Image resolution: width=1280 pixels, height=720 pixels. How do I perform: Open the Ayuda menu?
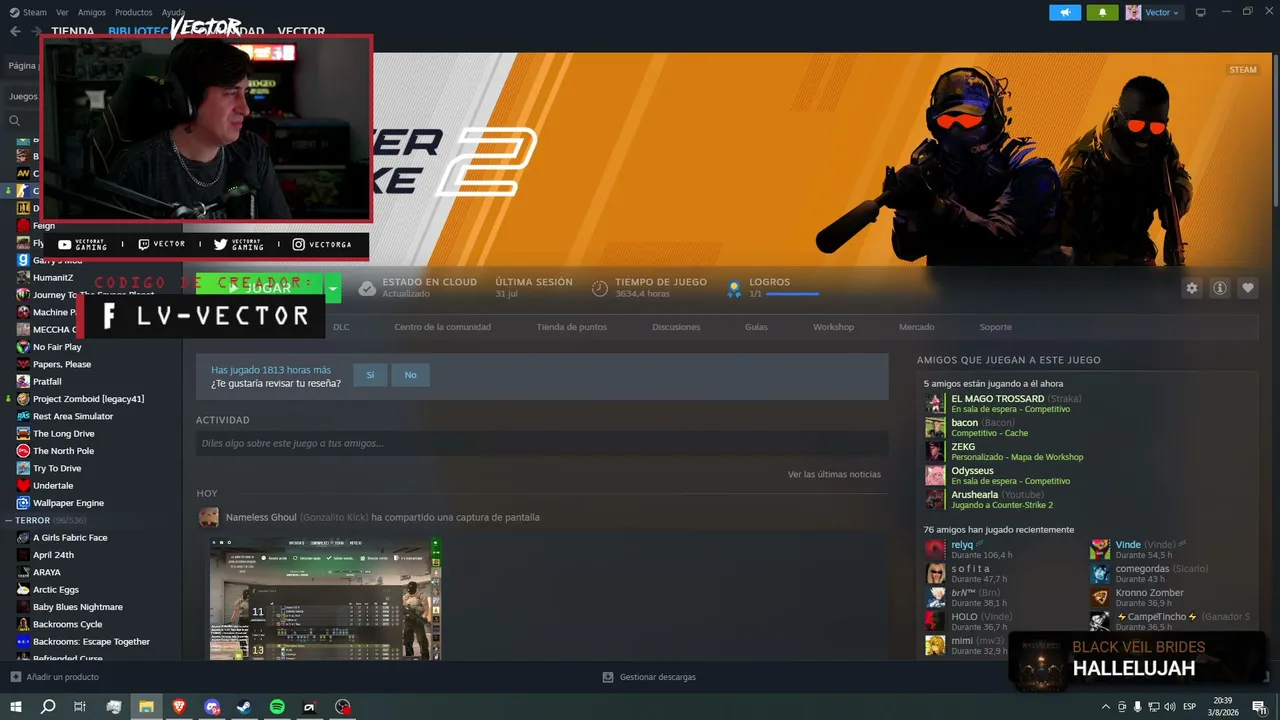pos(173,12)
